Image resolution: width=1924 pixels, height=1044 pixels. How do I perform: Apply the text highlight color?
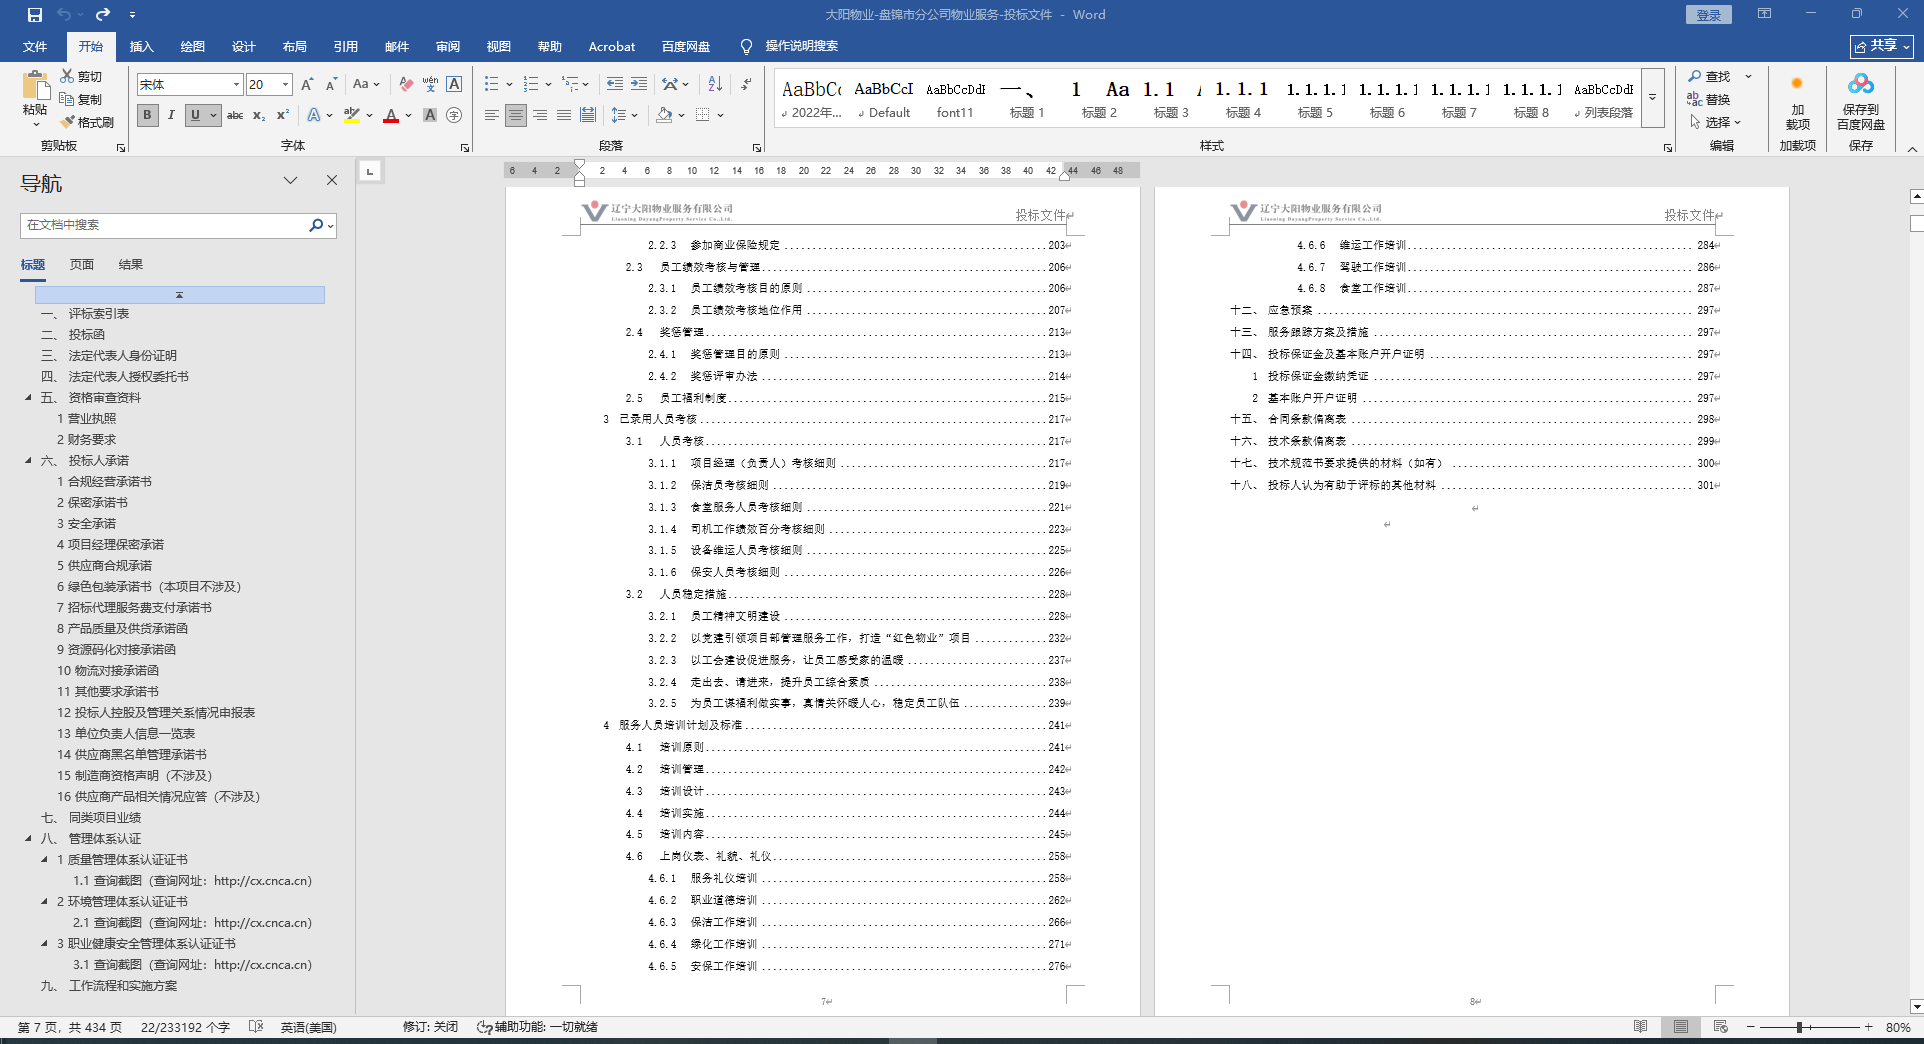pyautogui.click(x=351, y=115)
